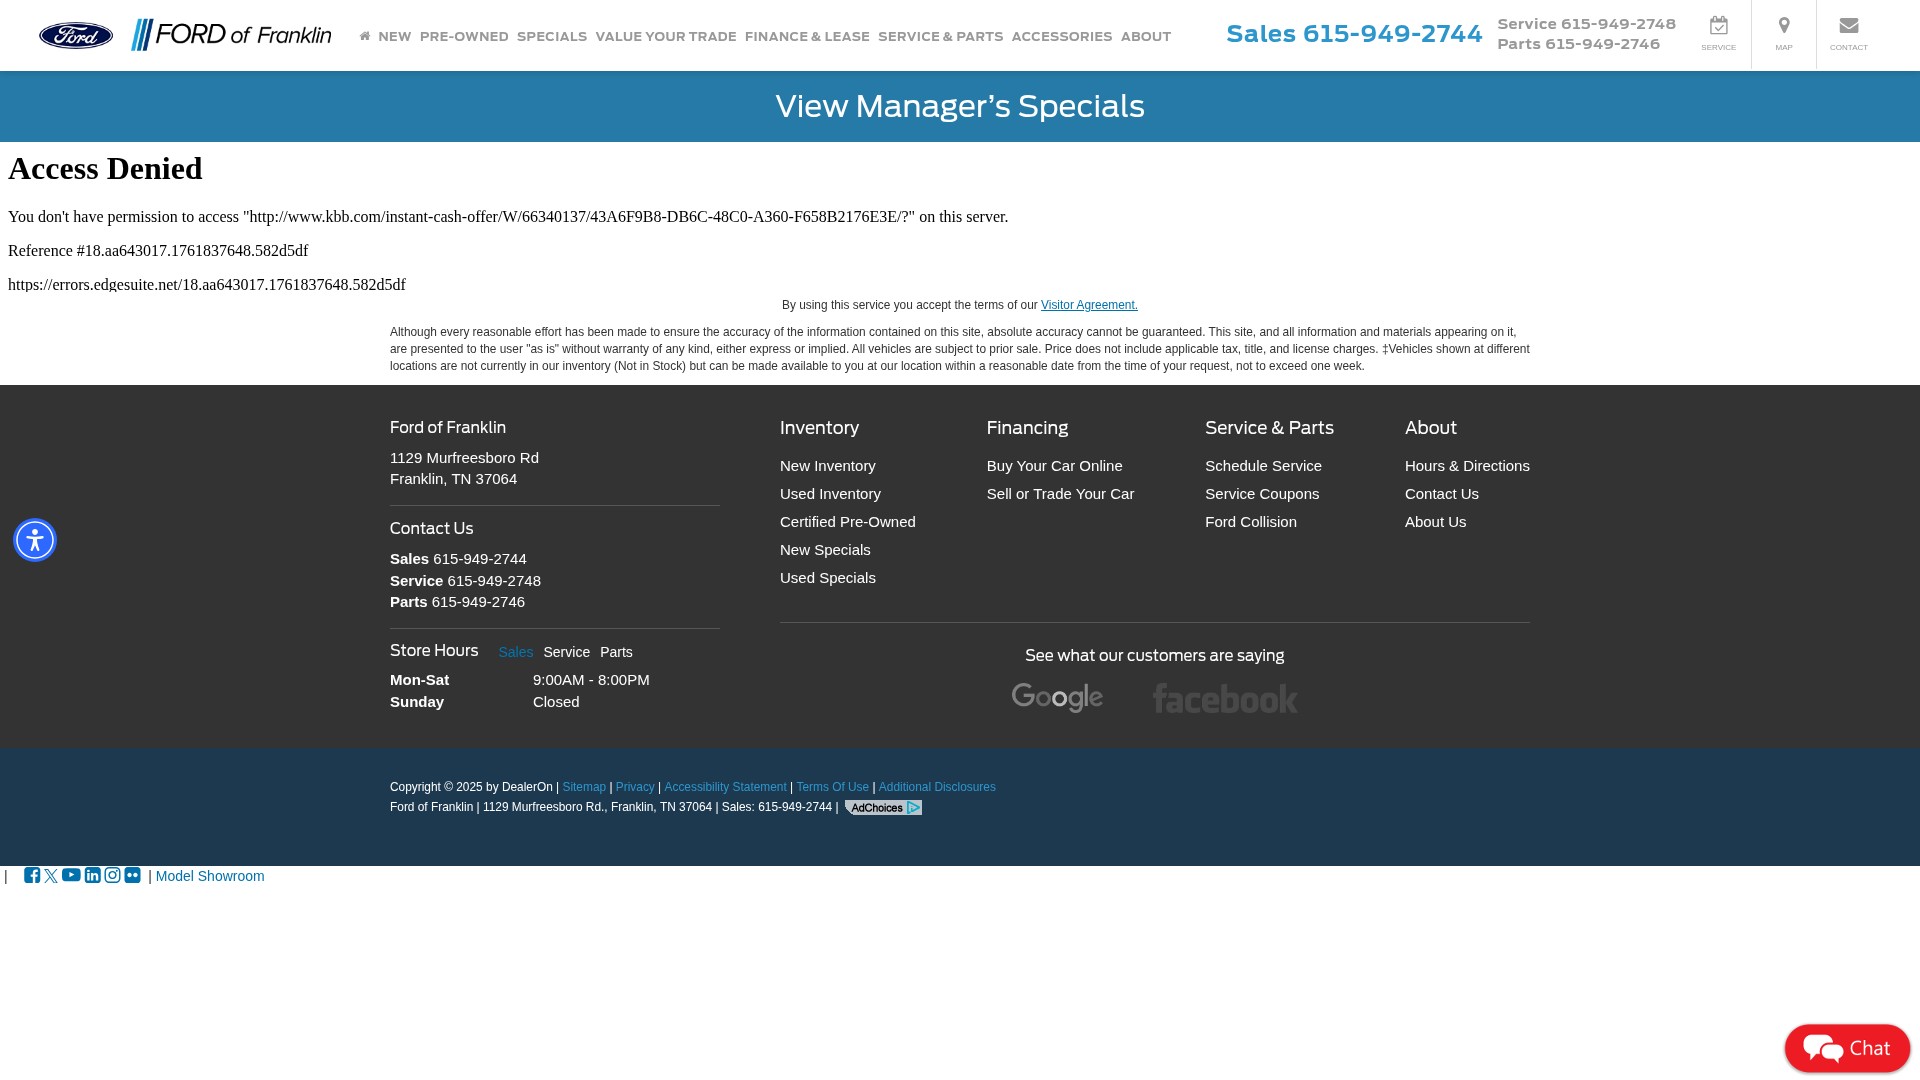Open Schedule Service footer link
Viewport: 1920px width, 1080px height.
click(1263, 466)
